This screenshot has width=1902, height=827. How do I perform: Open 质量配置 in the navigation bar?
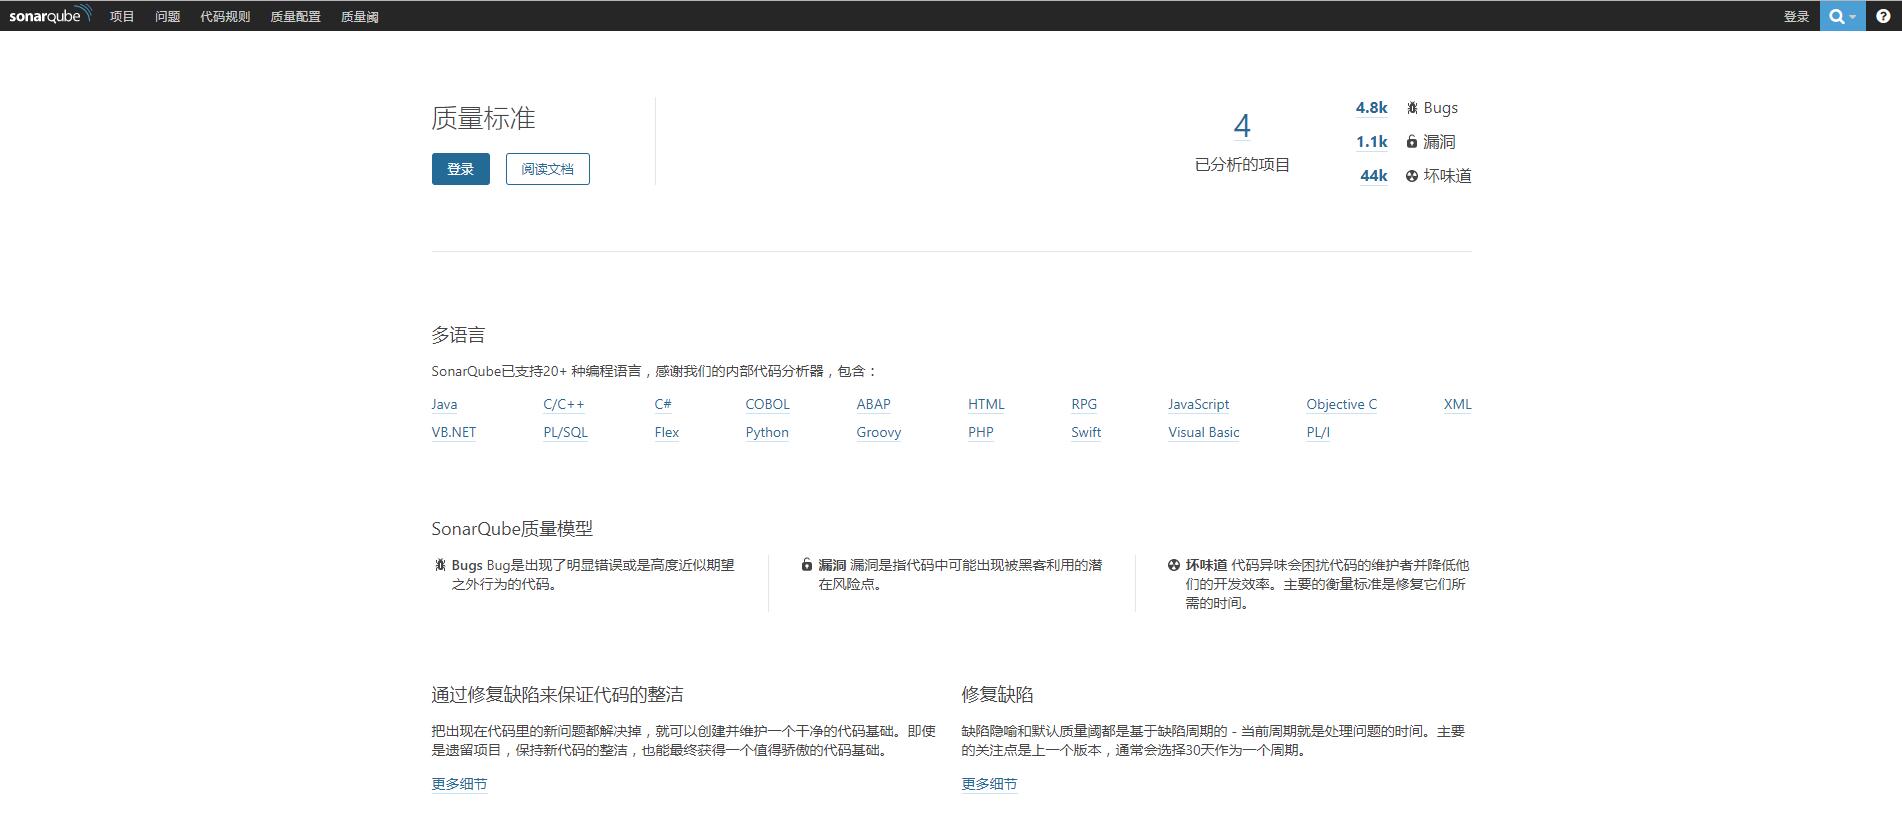point(295,16)
